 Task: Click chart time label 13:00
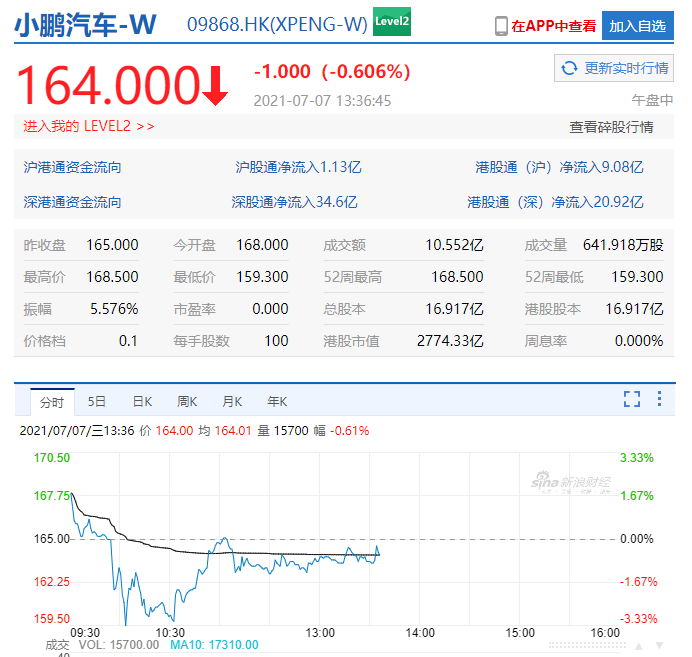pos(320,633)
